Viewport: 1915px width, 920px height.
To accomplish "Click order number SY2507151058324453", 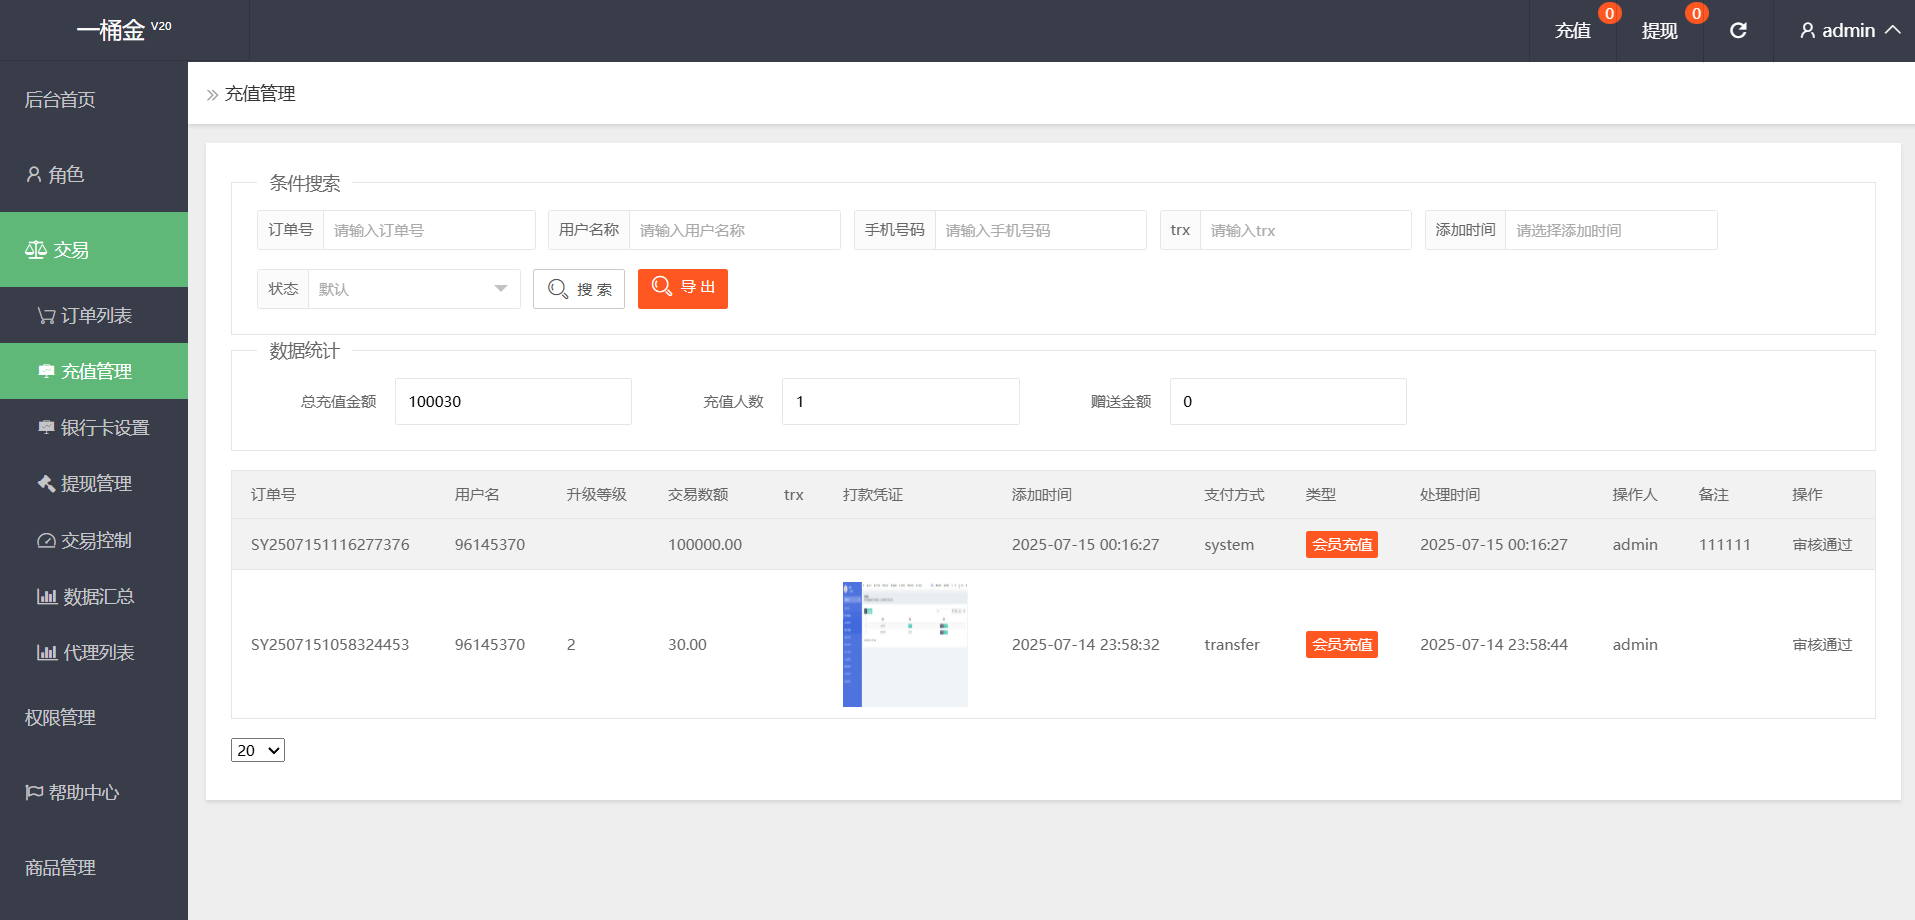I will click(x=330, y=644).
